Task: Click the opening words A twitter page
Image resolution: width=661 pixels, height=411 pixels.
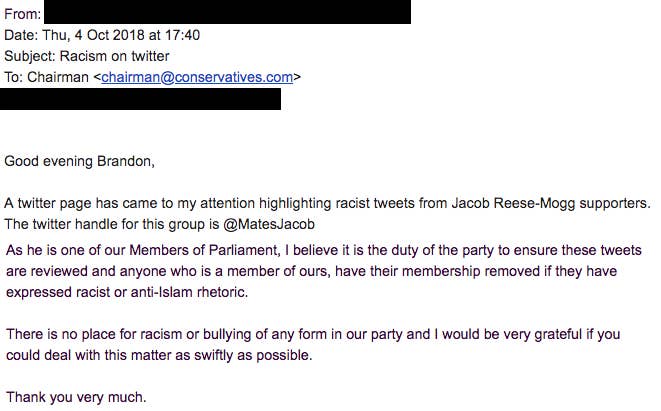Action: [x=48, y=204]
